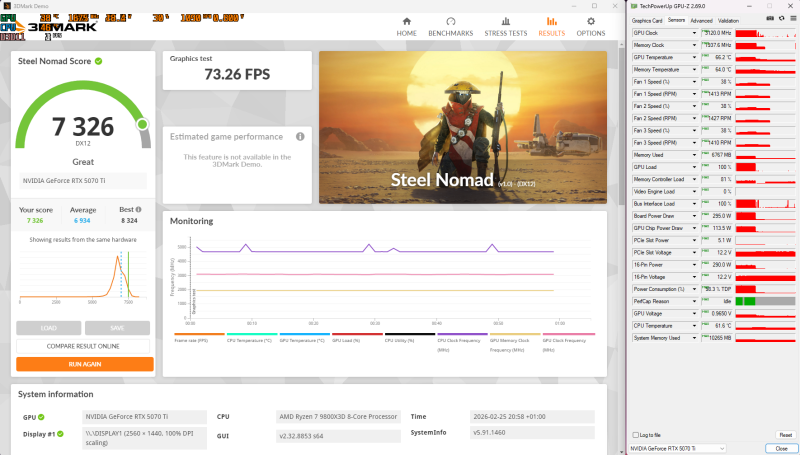This screenshot has width=800, height=455.
Task: Click the SAVE button
Action: [117, 328]
